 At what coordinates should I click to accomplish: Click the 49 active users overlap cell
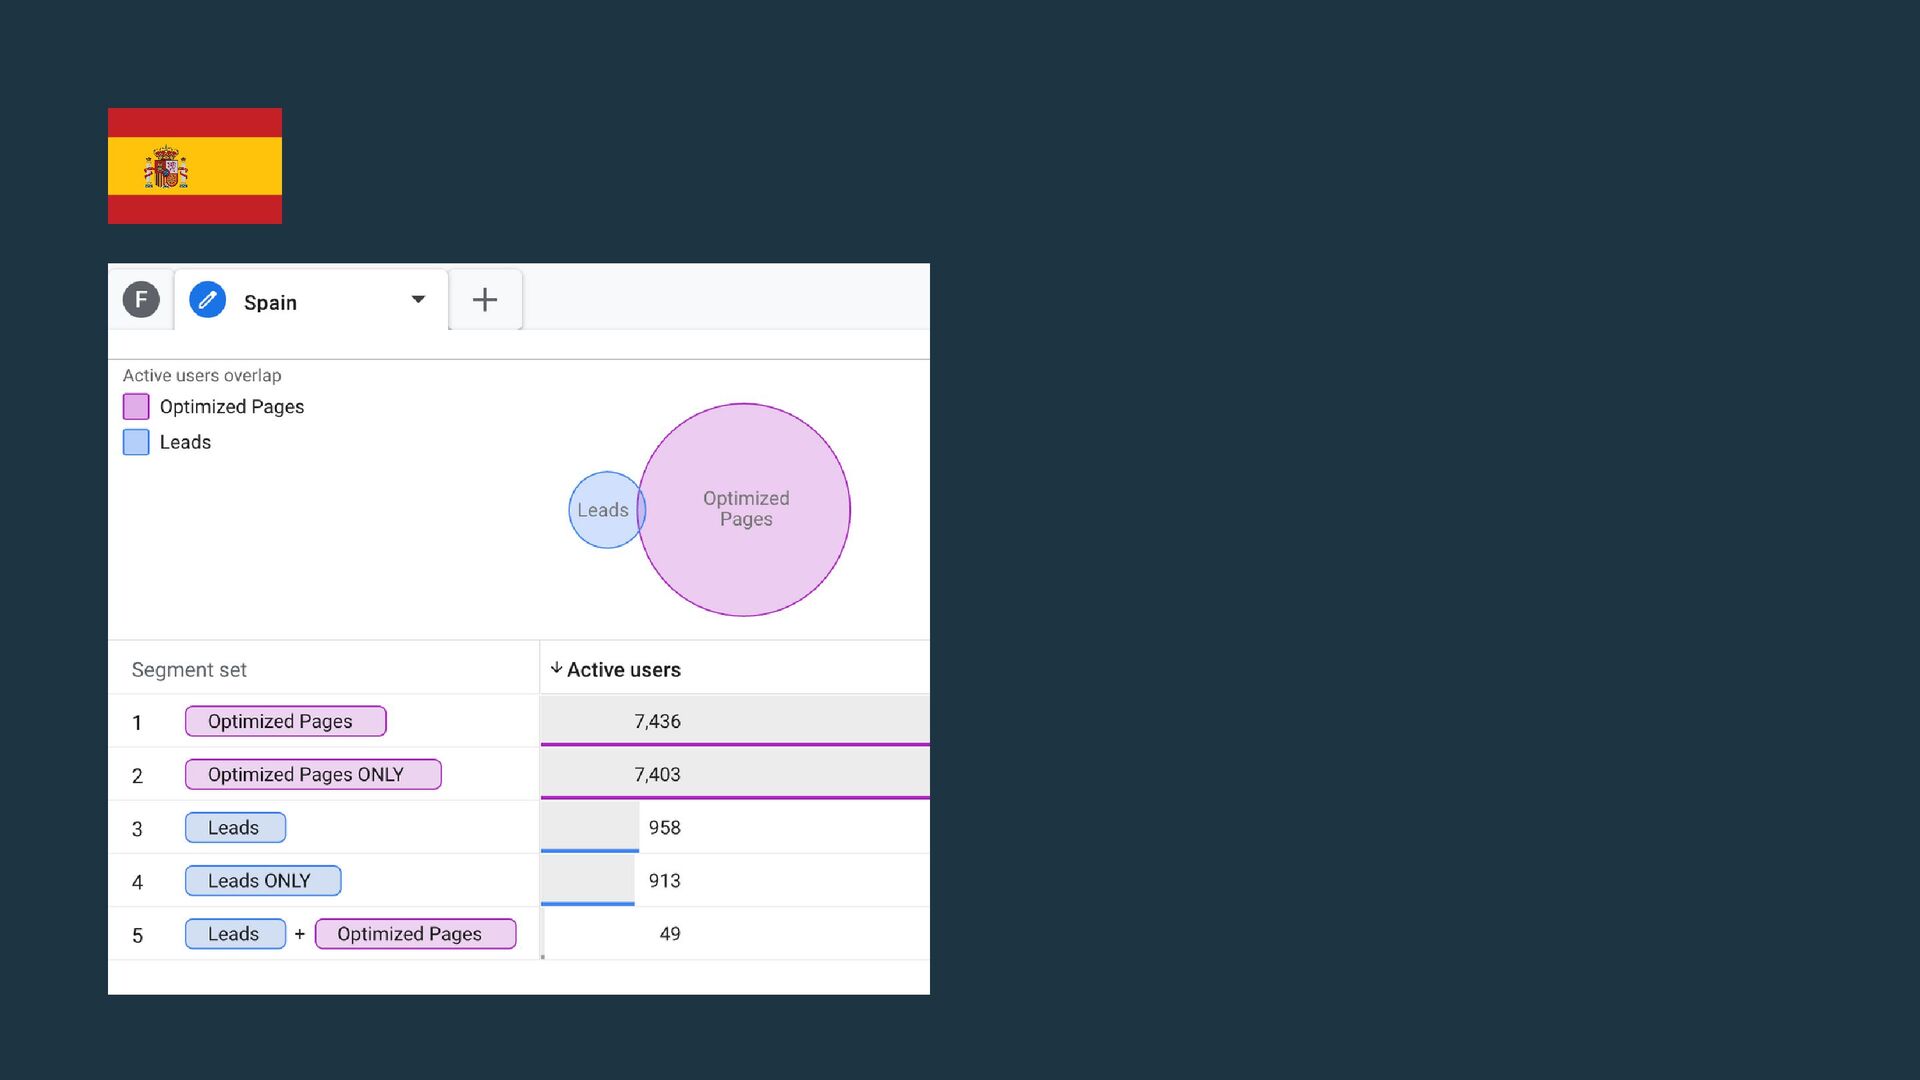(669, 933)
